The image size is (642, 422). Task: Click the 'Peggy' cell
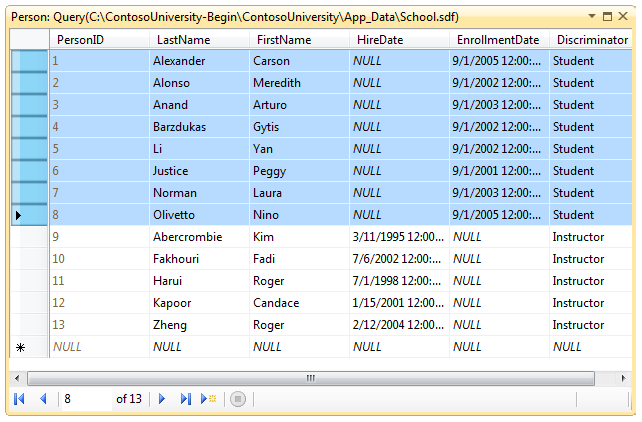click(299, 171)
